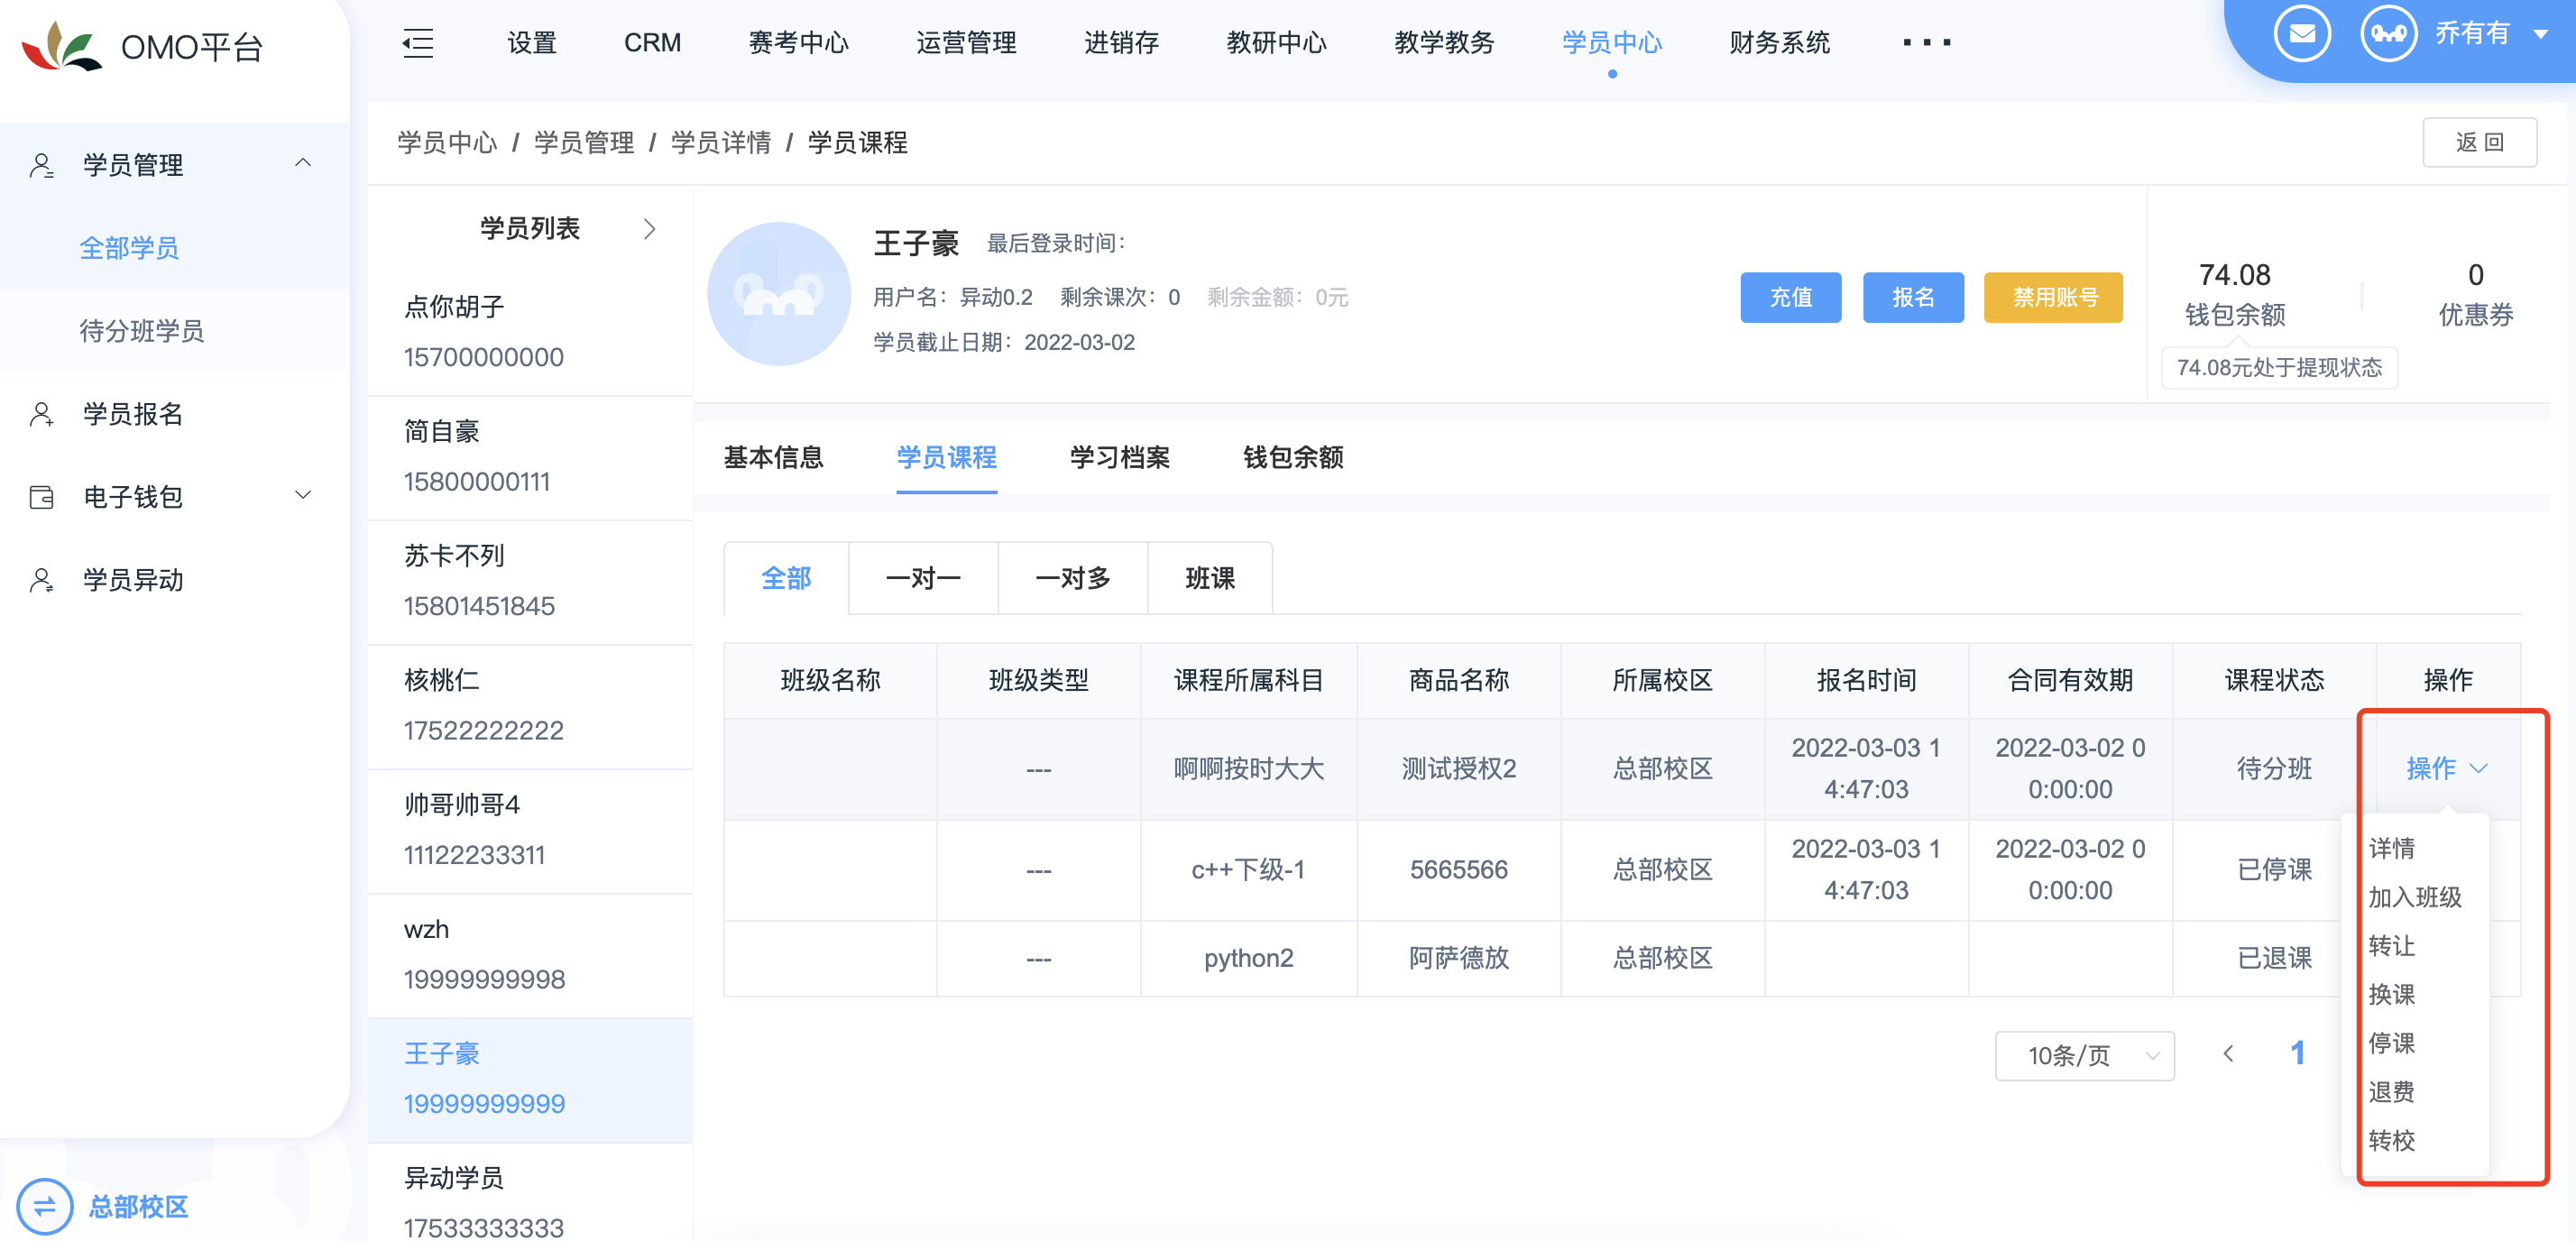
Task: Open the 学员中心 top menu
Action: click(x=1612, y=43)
